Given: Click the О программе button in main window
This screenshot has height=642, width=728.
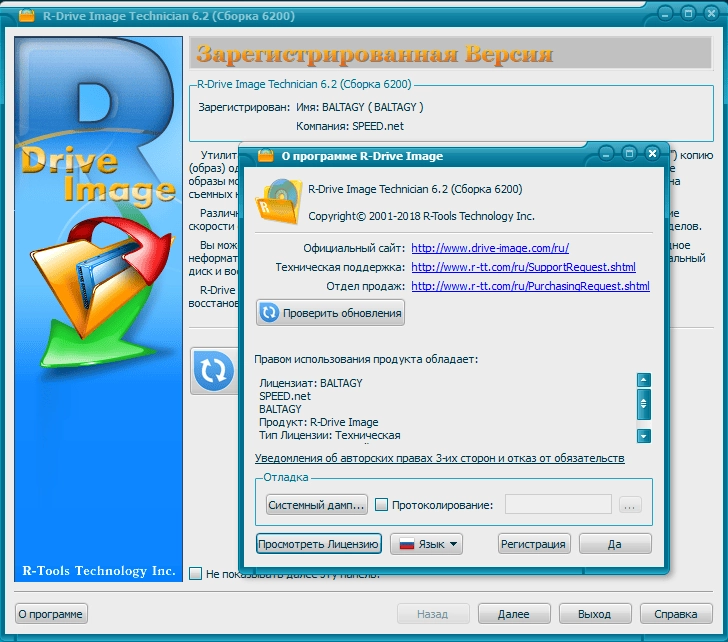Looking at the screenshot, I should [51, 614].
